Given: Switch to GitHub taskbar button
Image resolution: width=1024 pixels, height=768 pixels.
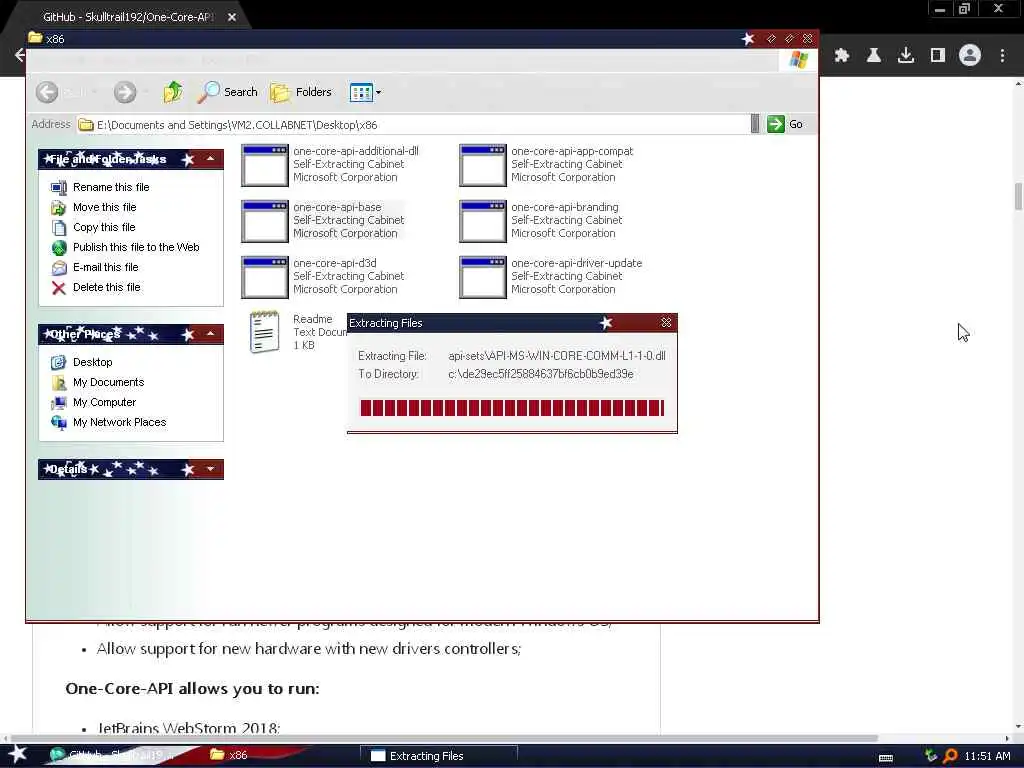Looking at the screenshot, I should click(118, 756).
